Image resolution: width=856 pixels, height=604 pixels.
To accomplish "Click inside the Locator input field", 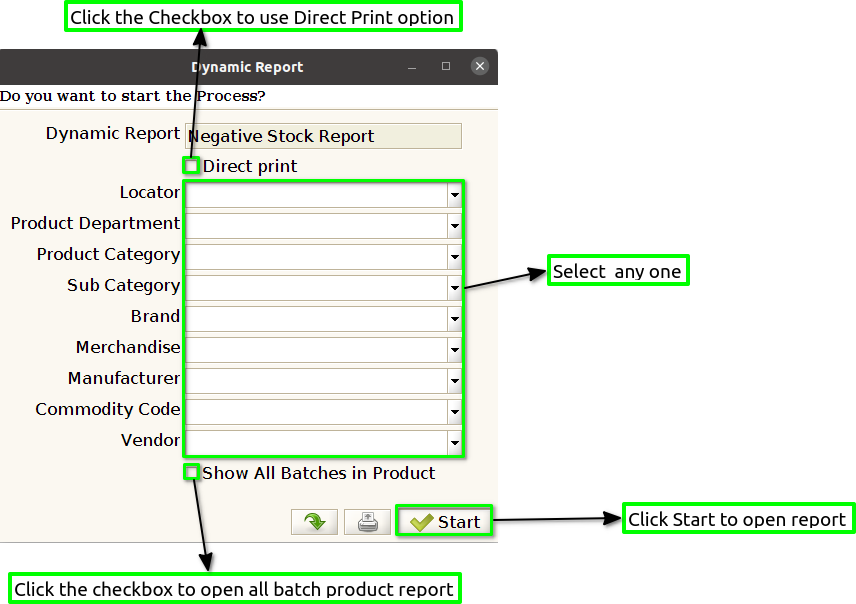I will pos(317,195).
